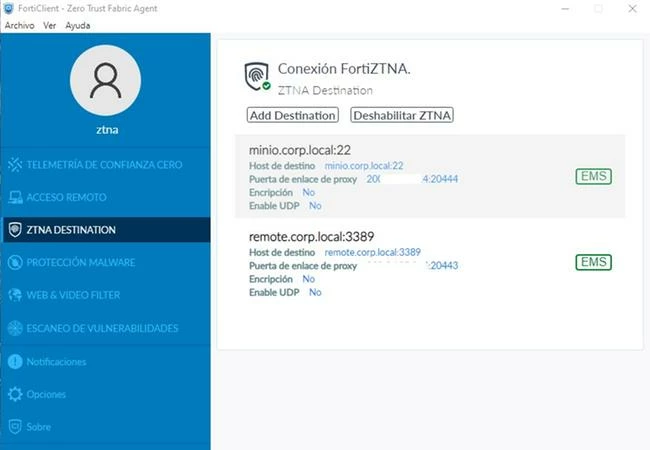
Task: Click the ZTNA Destination shield icon in sidebar
Action: (x=15, y=230)
